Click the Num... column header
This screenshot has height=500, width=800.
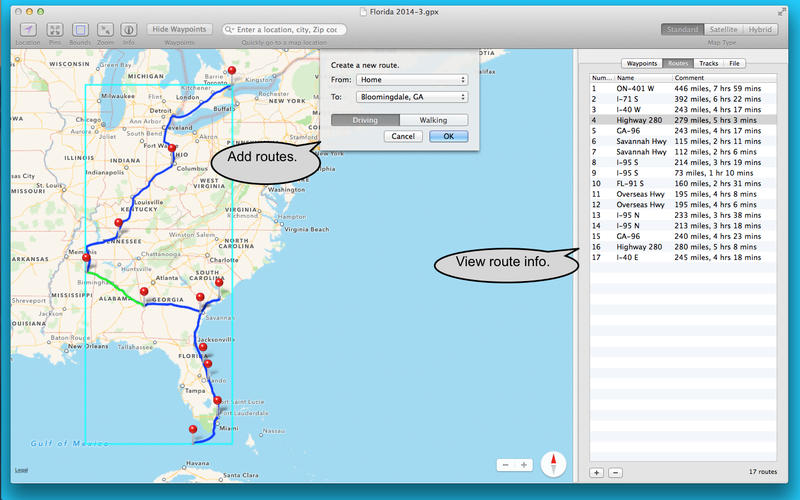coord(602,78)
